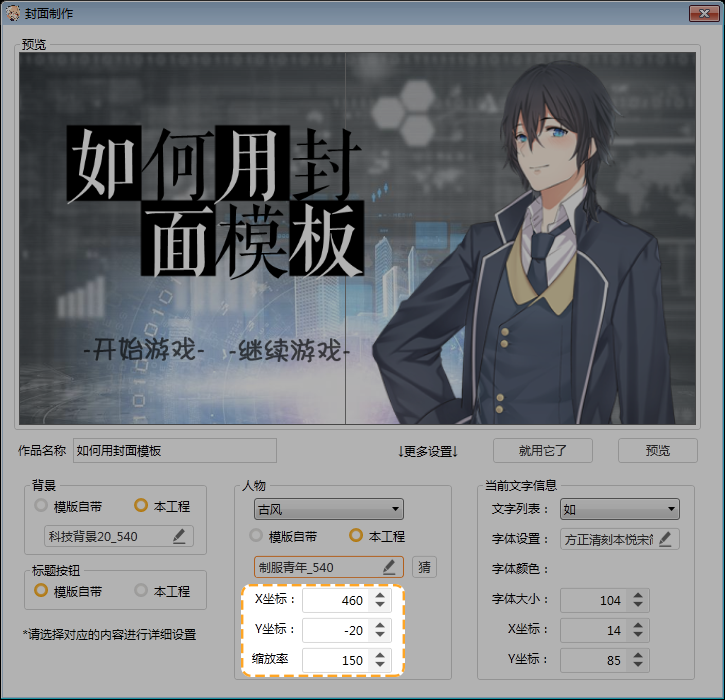Increase 缩放率 value 150 with up arrow

[x=379, y=656]
